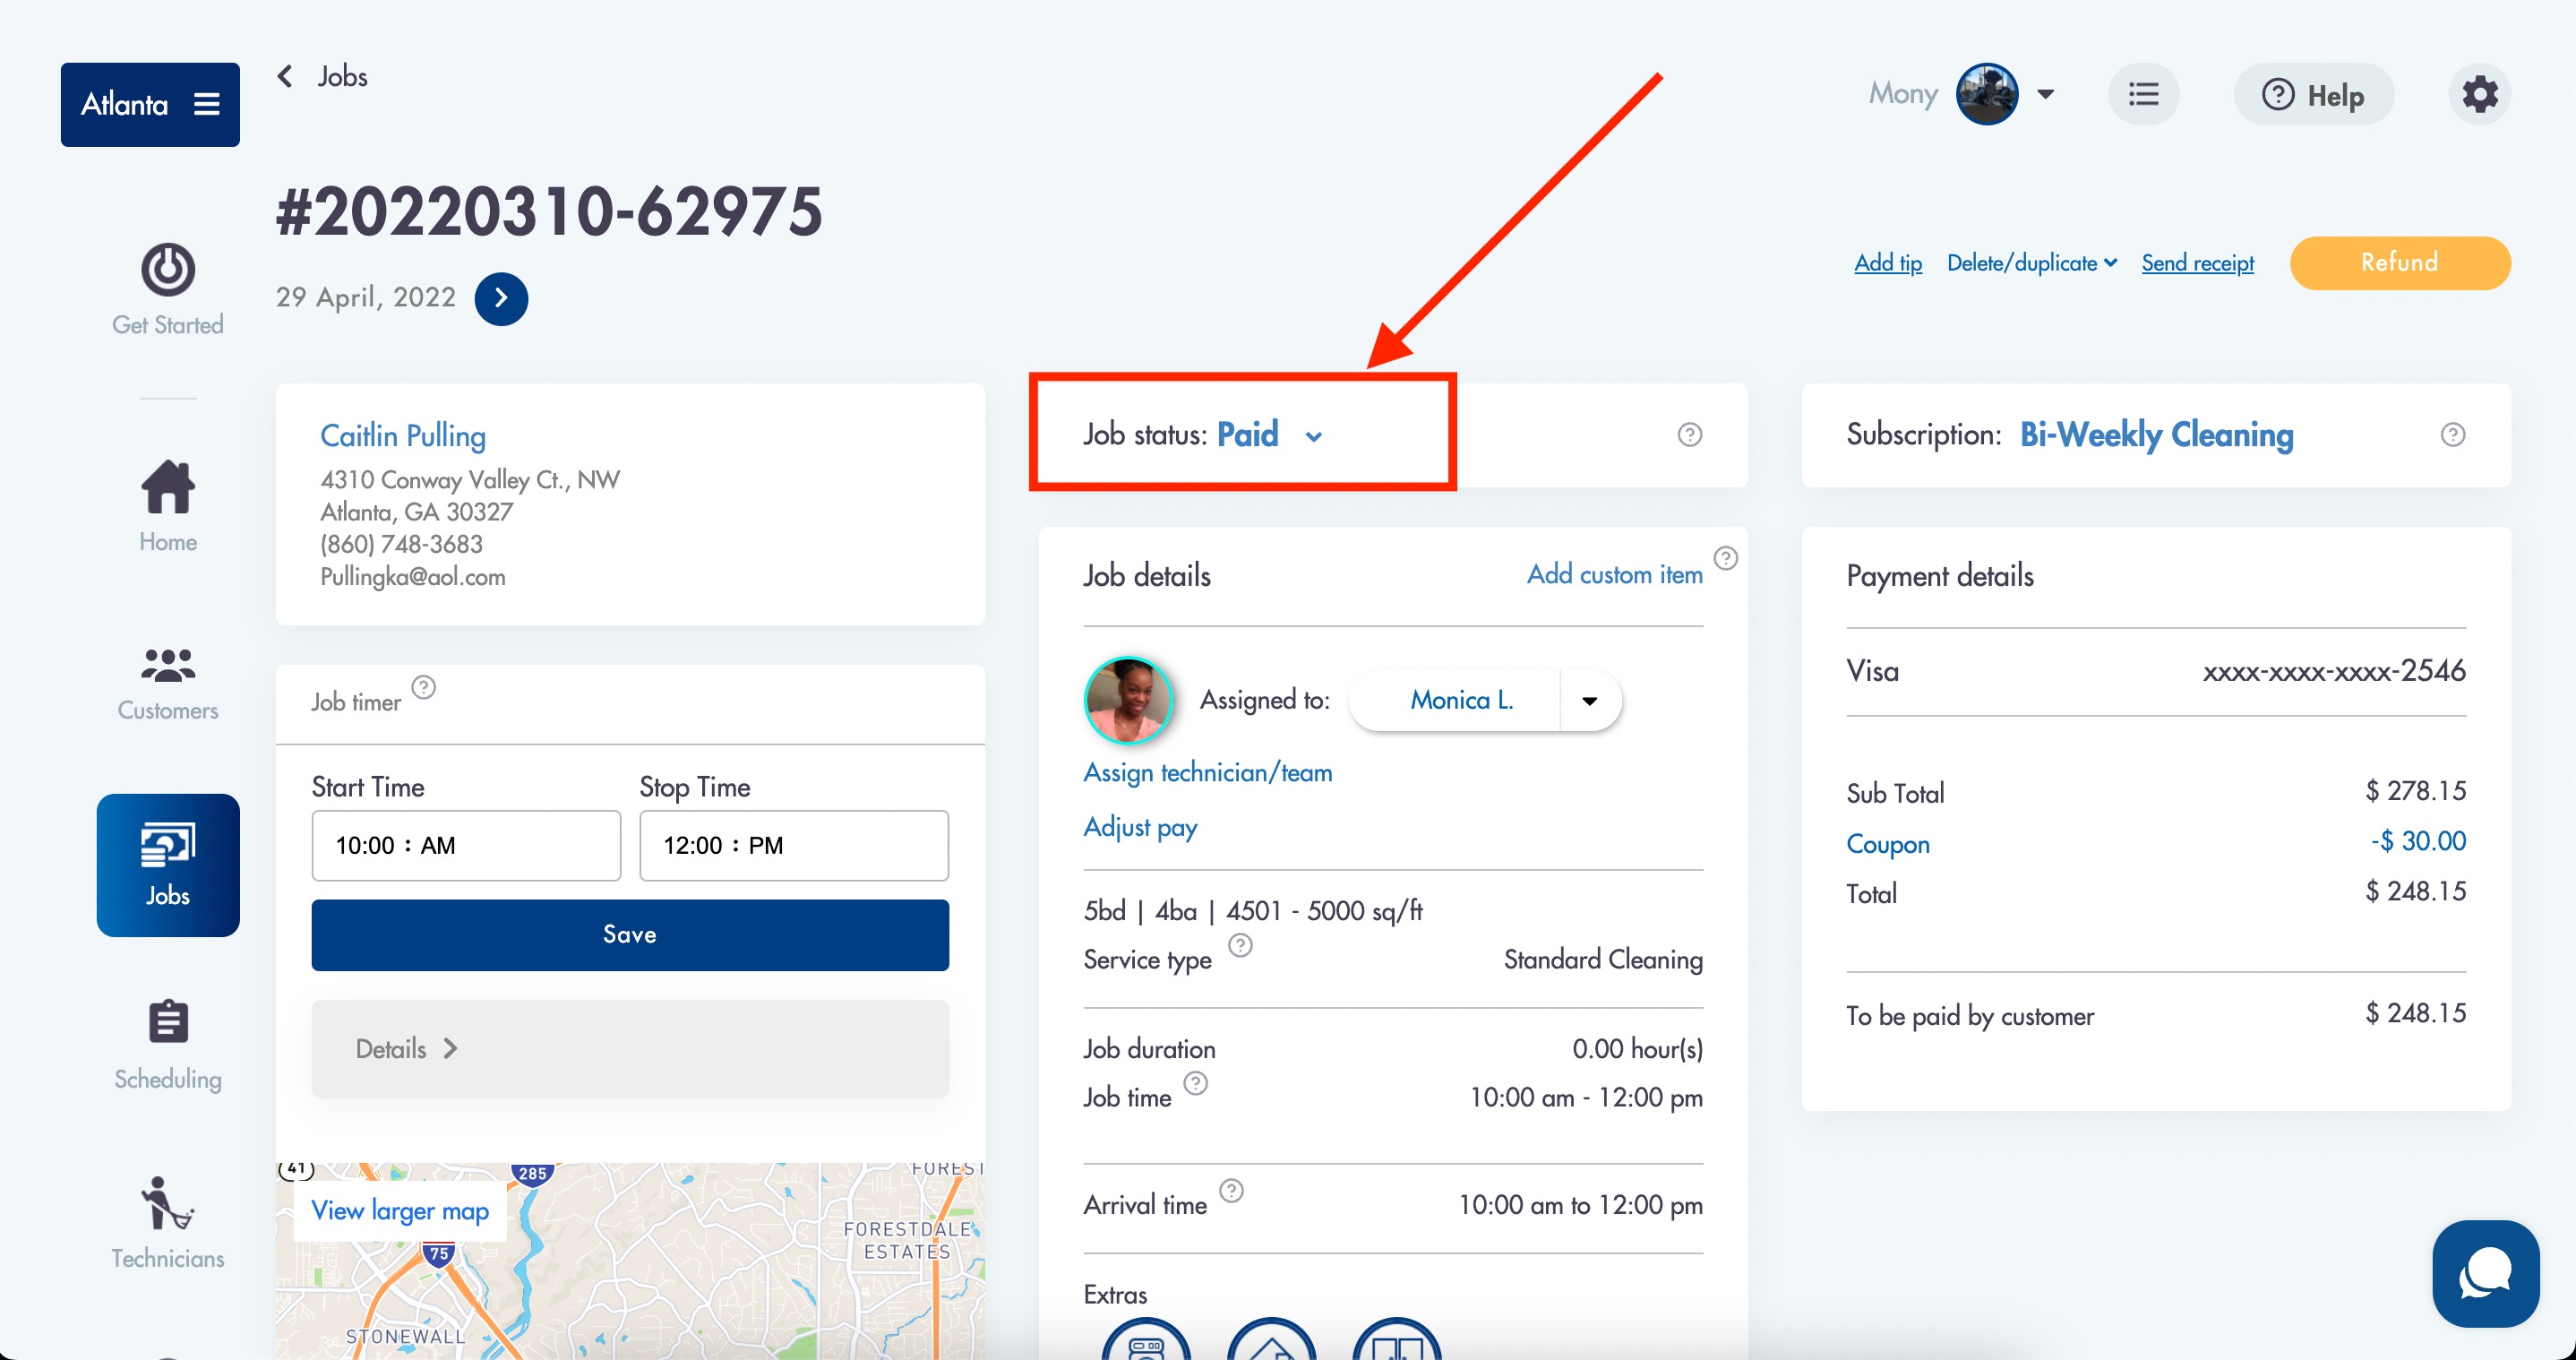Open the live chat bubble icon

tap(2485, 1273)
